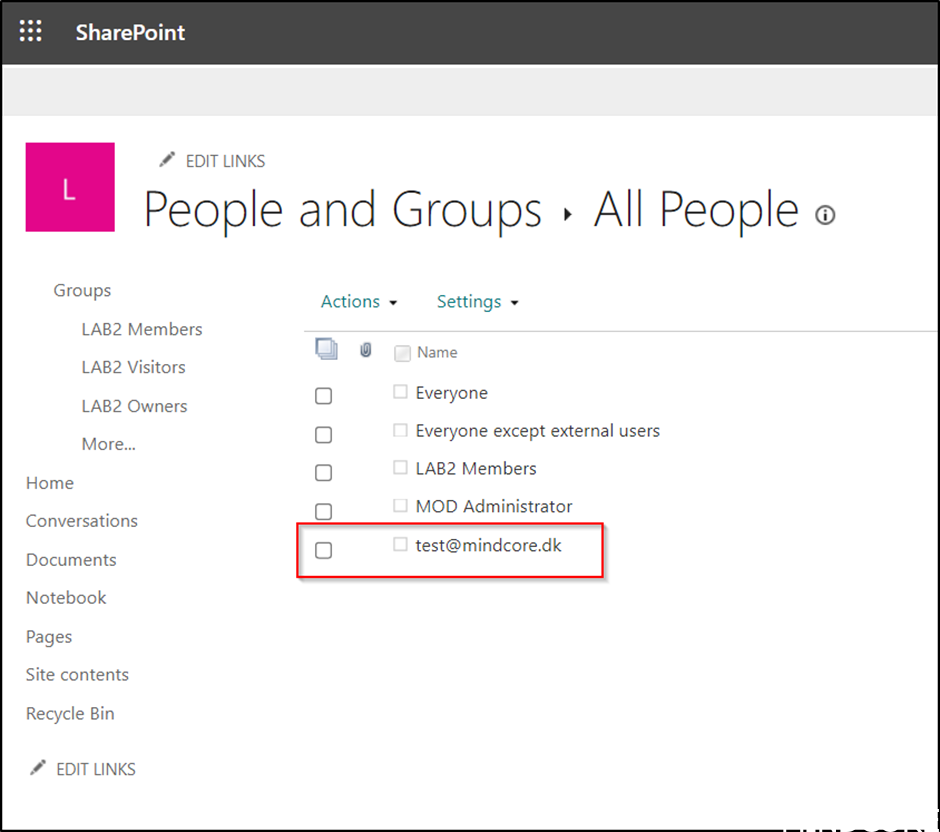Click the select all items icon in header
940x832 pixels.
tap(326, 349)
